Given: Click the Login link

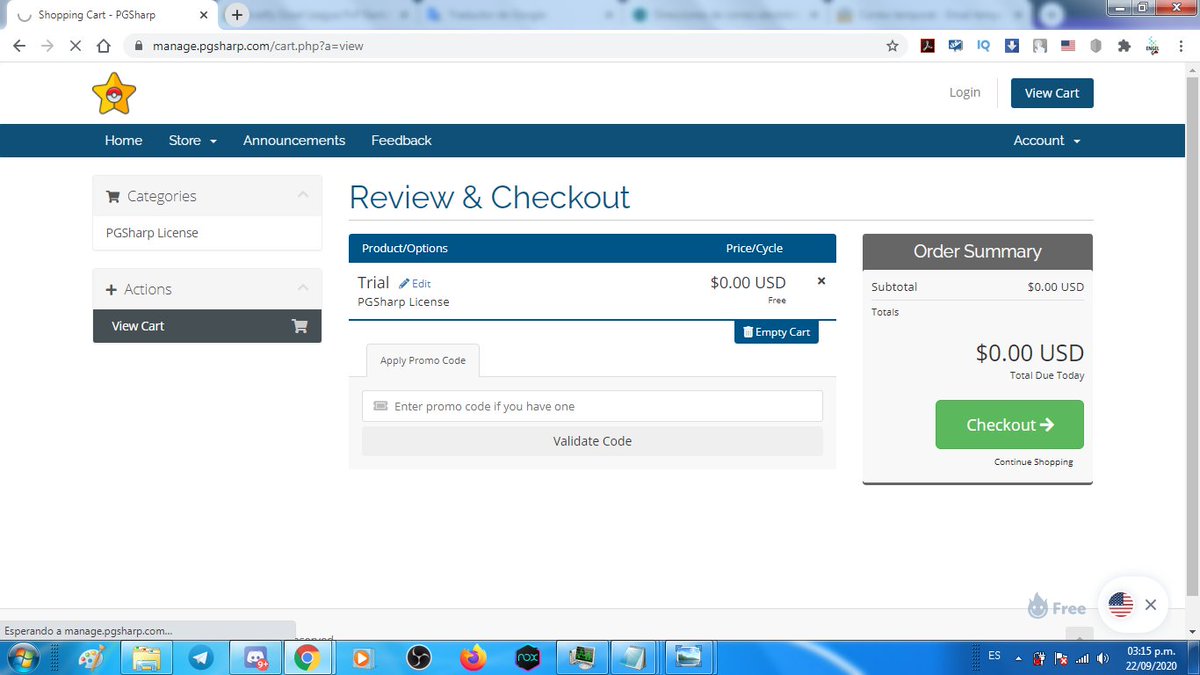Looking at the screenshot, I should point(965,93).
